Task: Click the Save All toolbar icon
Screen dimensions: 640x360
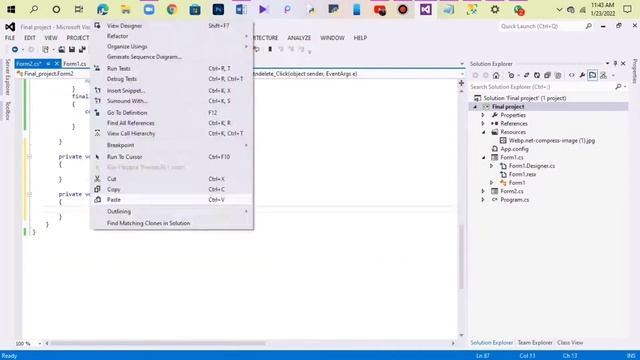Action: (x=82, y=49)
